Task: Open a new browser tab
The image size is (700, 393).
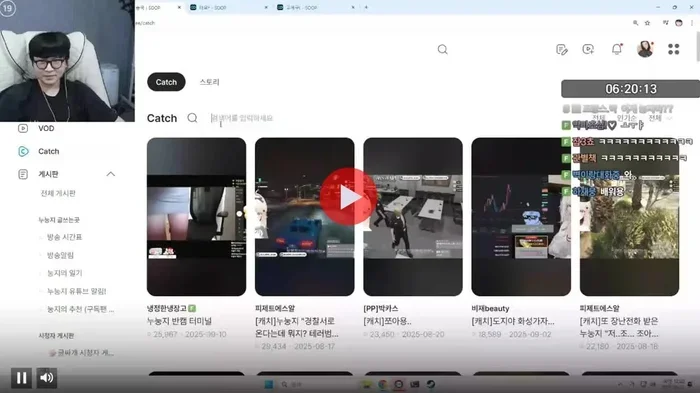Action: (x=366, y=7)
